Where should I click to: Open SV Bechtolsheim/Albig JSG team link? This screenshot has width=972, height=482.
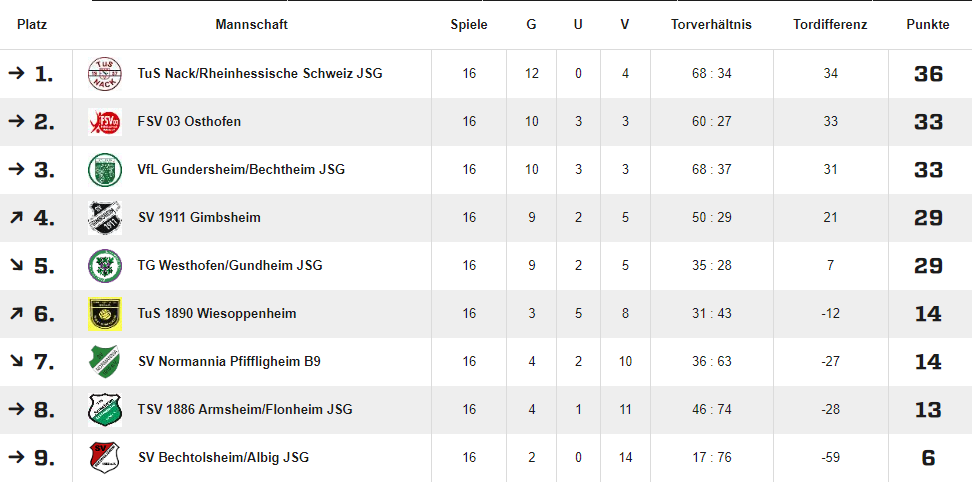[223, 458]
